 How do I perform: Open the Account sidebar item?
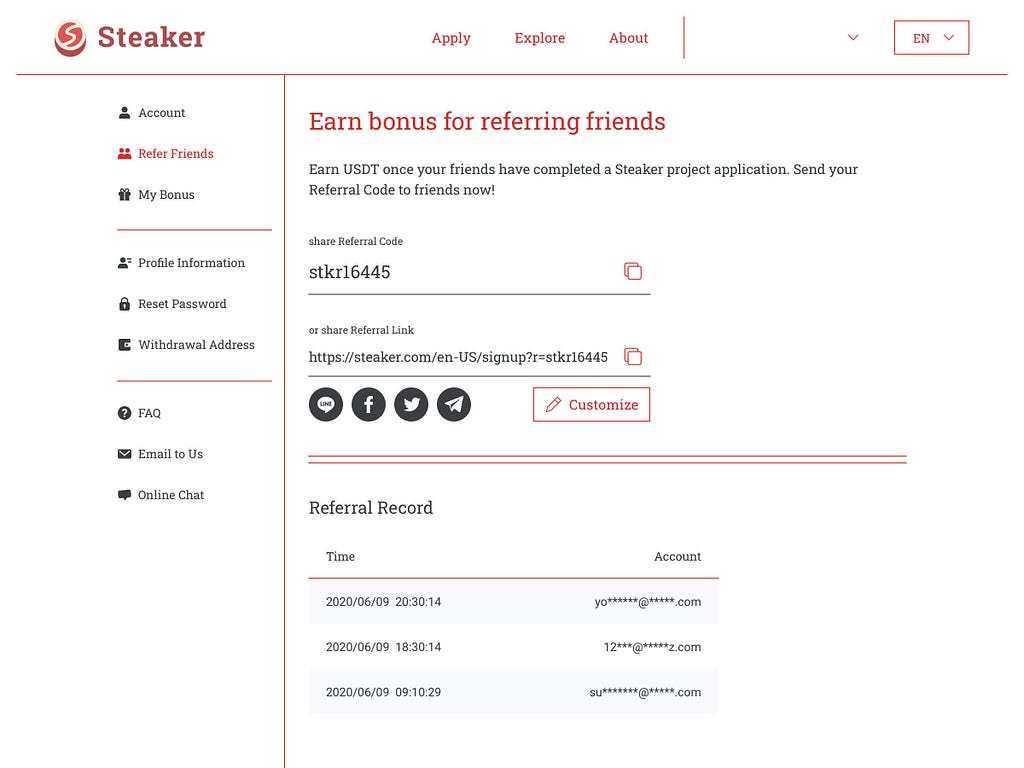(152, 113)
